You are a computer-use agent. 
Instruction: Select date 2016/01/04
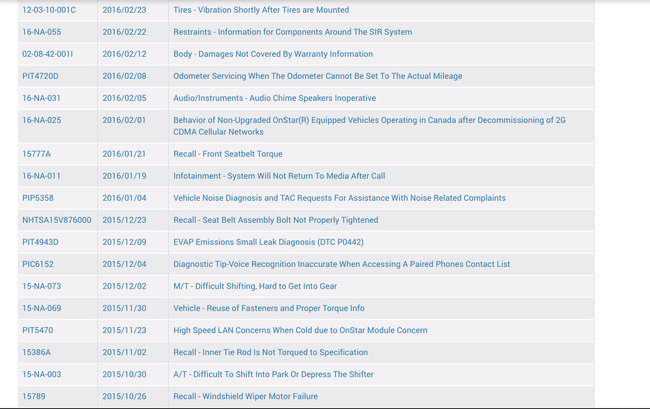click(124, 198)
